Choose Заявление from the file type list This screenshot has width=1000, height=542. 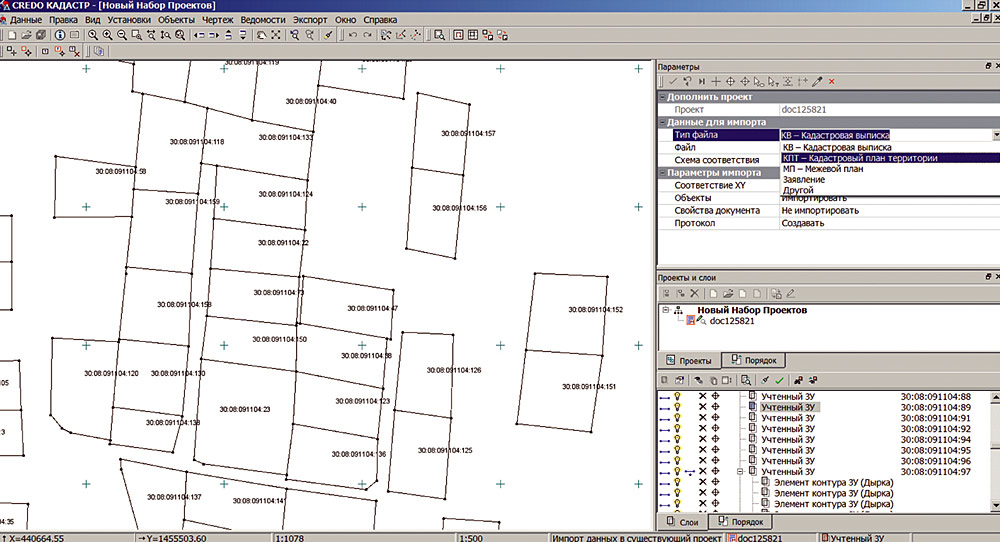[804, 180]
